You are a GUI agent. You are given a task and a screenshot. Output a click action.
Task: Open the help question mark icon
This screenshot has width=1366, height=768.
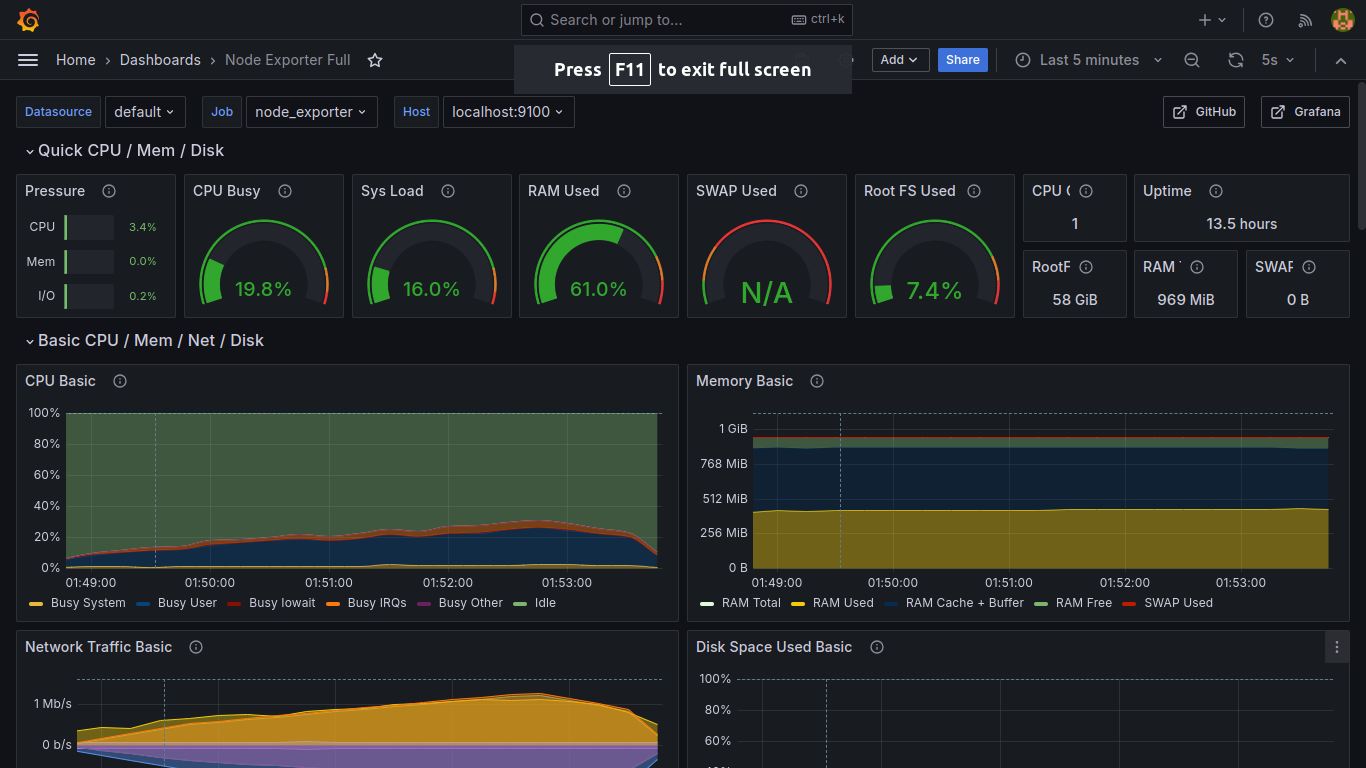pyautogui.click(x=1266, y=20)
